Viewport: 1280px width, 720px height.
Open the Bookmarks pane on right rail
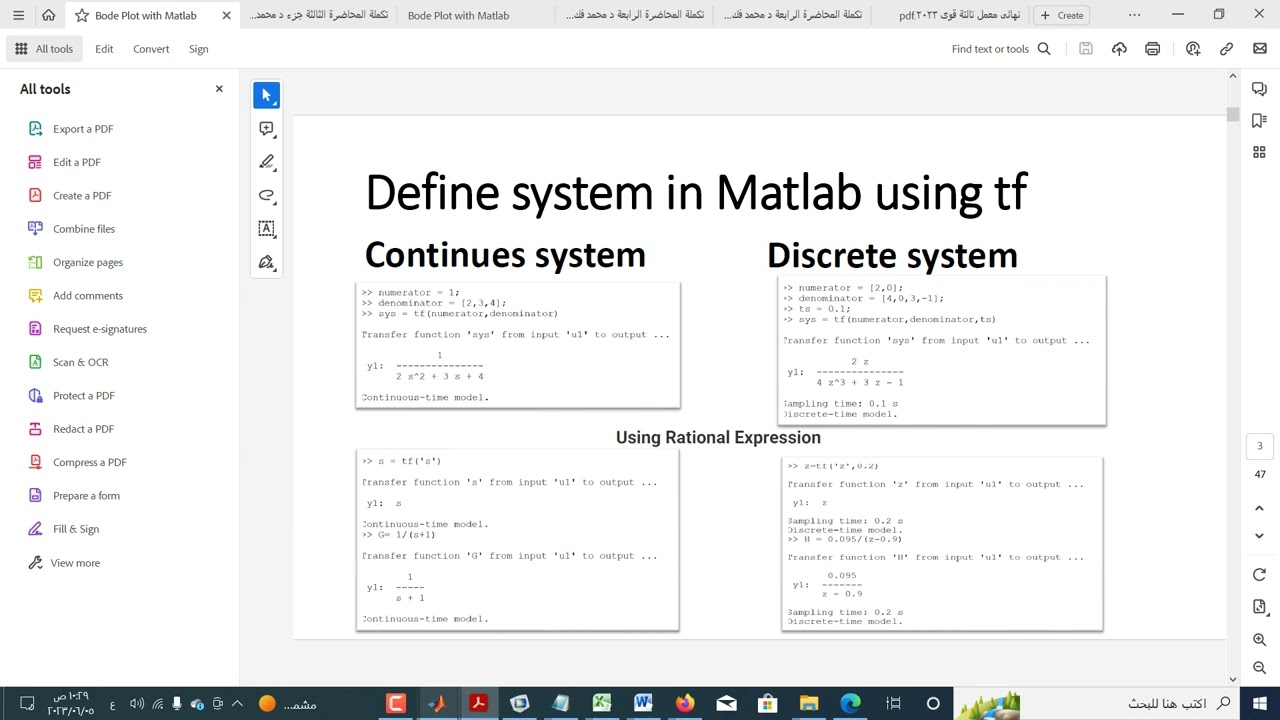coord(1259,121)
